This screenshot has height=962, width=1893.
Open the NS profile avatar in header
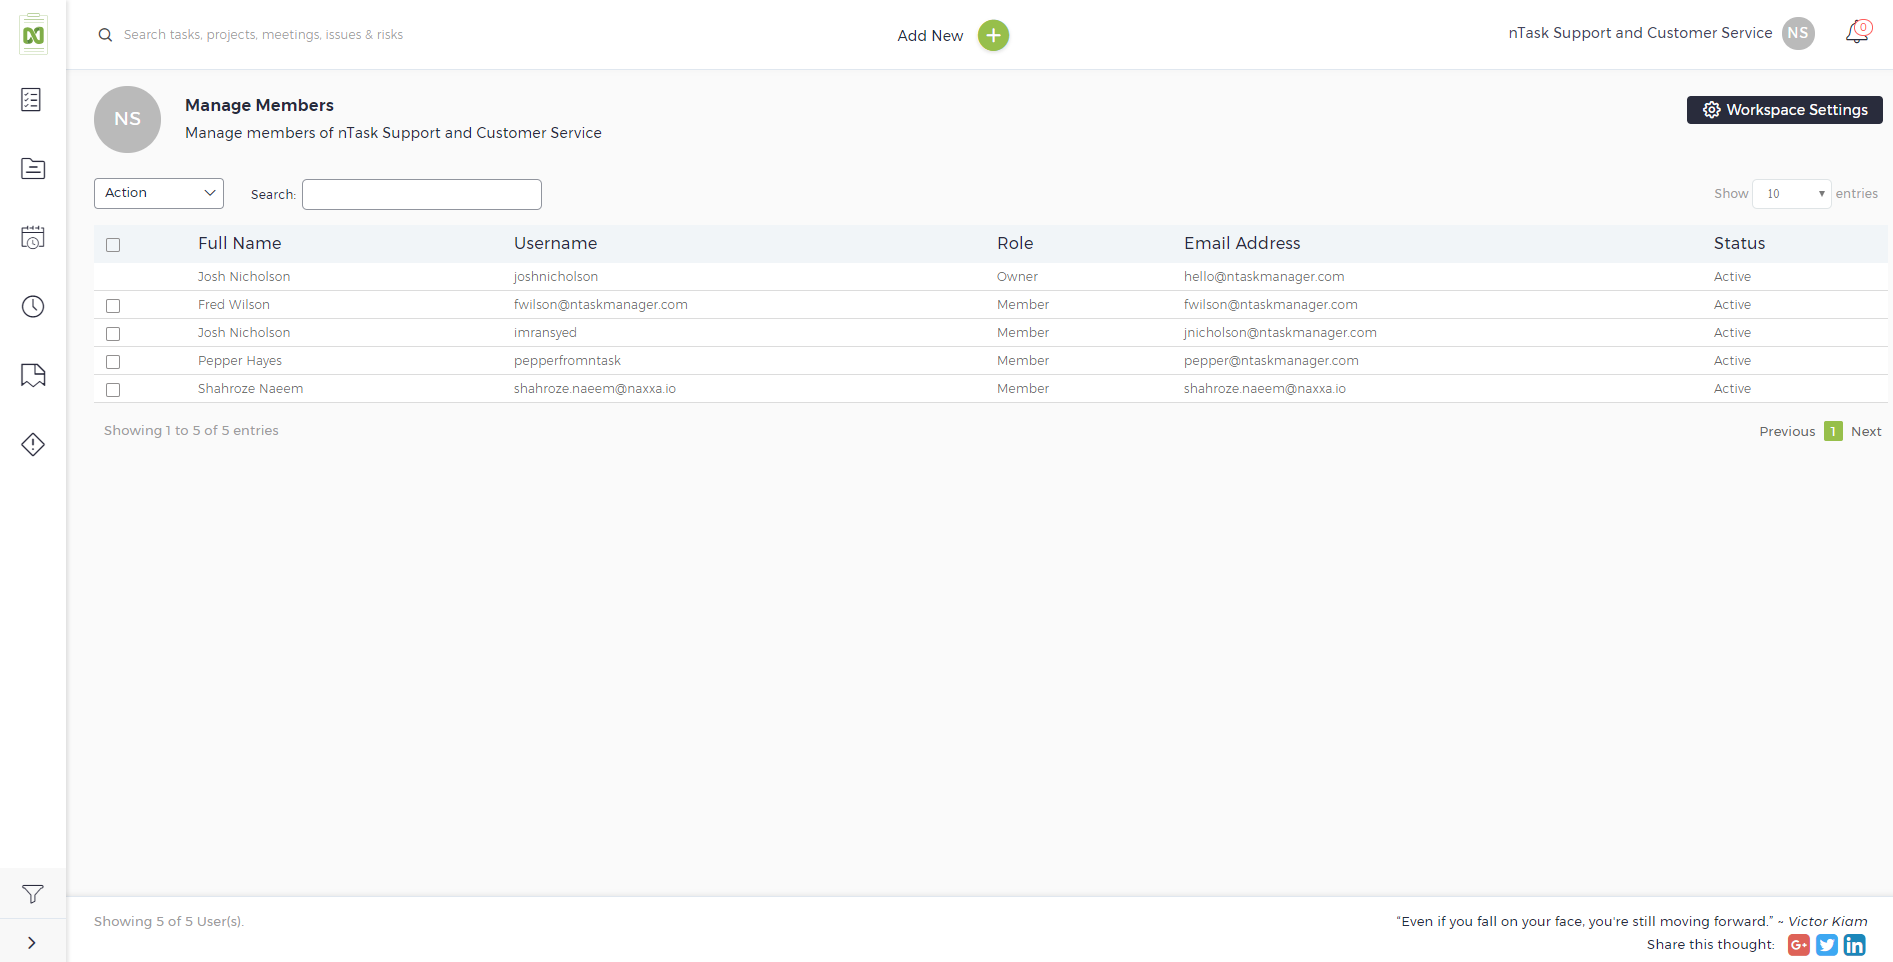[x=1798, y=33]
